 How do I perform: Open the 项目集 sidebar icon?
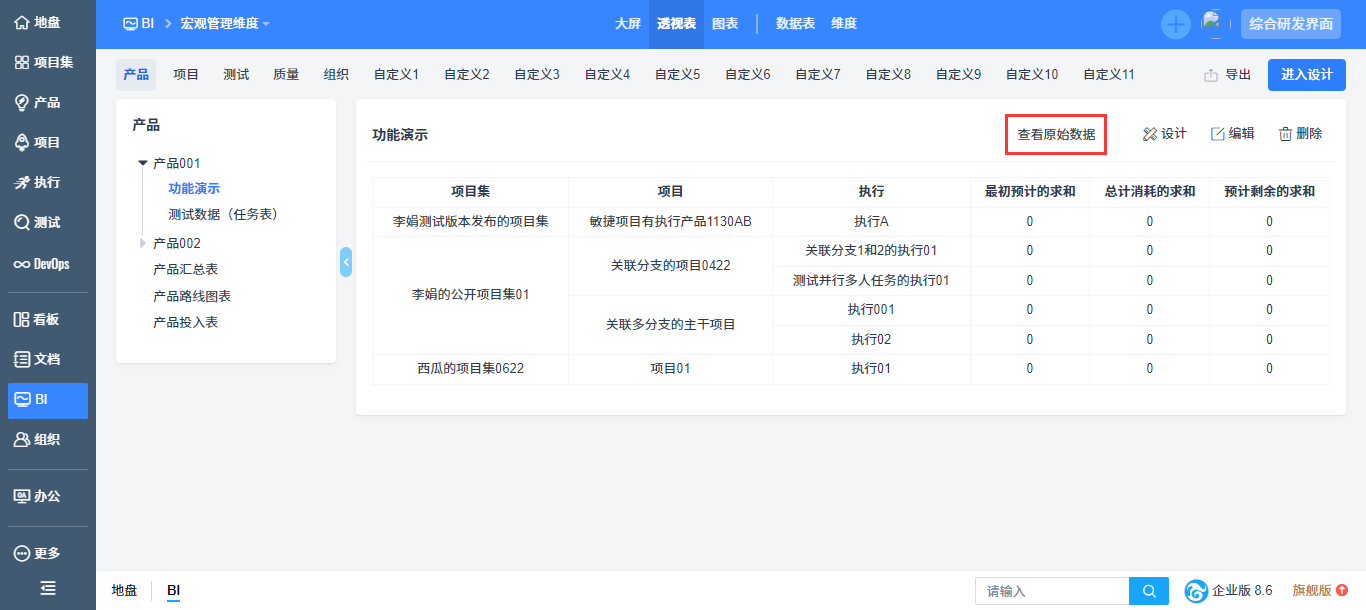21,62
